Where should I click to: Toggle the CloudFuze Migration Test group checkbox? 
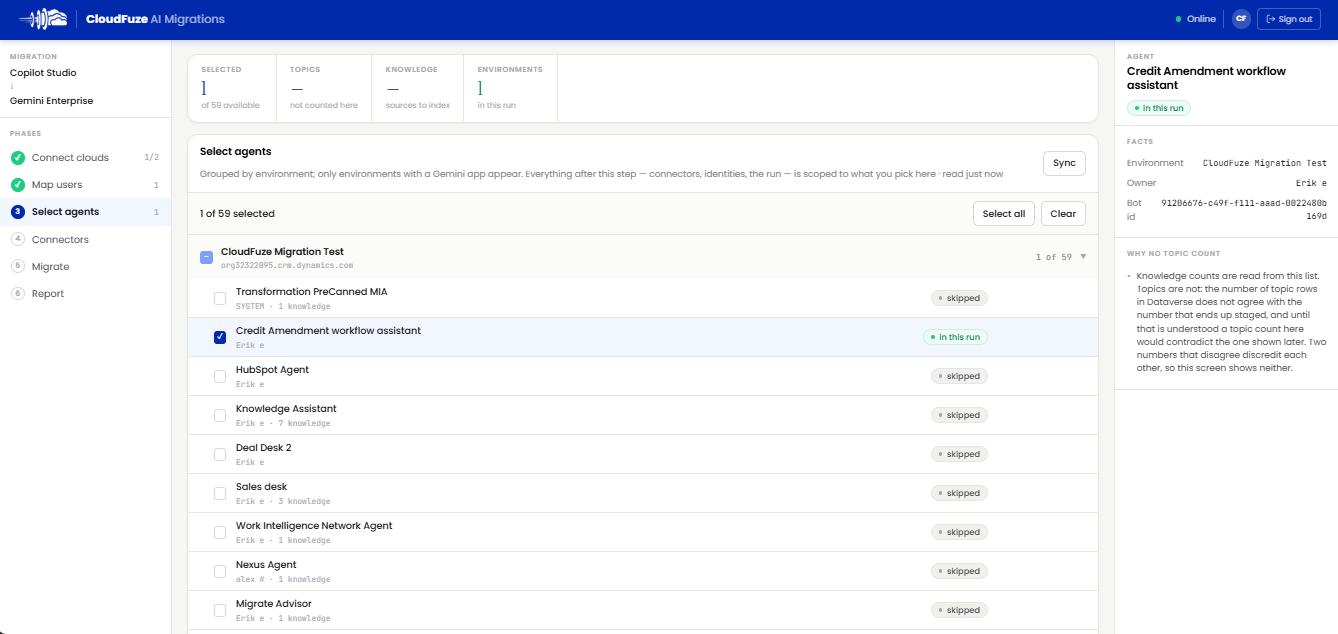coord(206,257)
